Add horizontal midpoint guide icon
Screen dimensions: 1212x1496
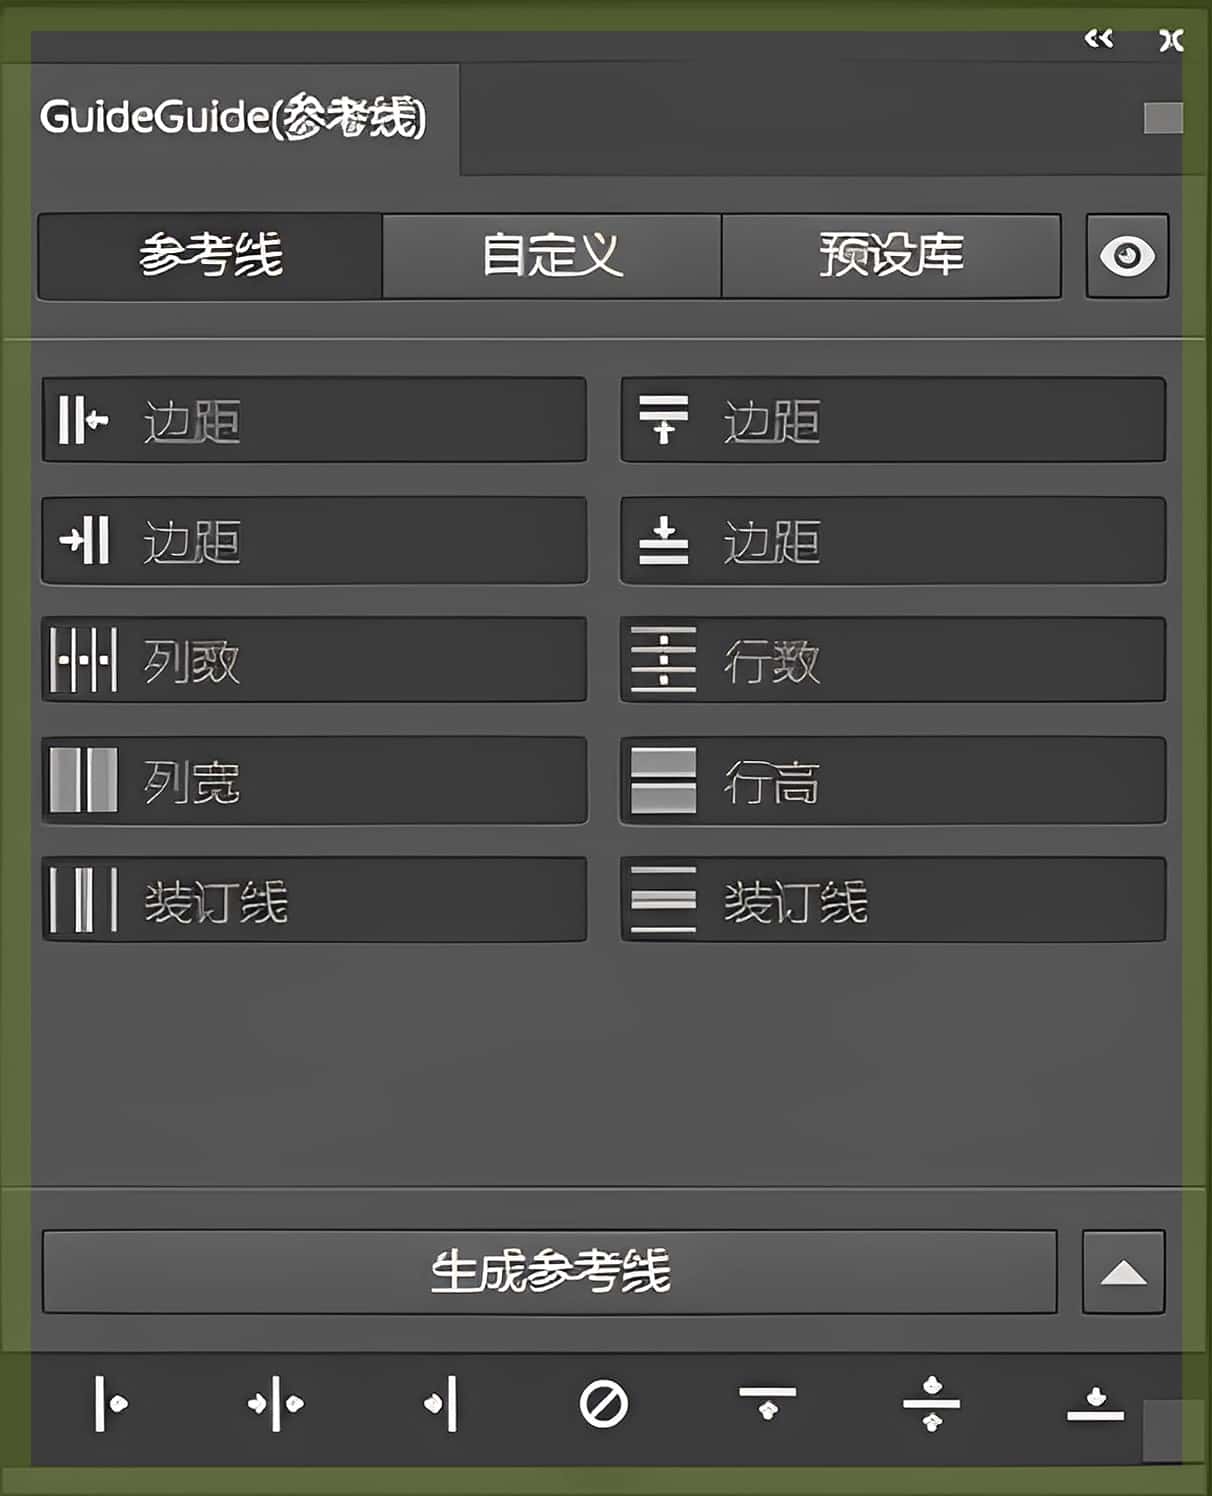[x=931, y=1404]
